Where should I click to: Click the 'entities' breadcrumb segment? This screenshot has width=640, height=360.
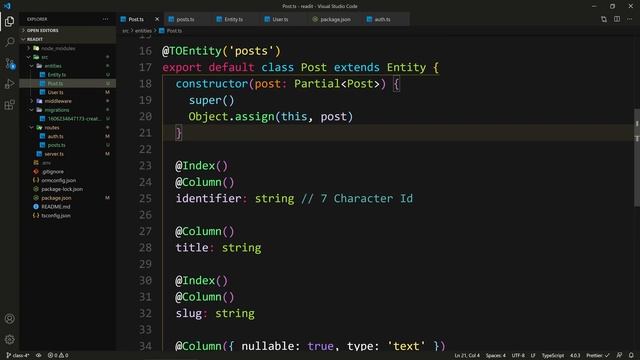point(143,31)
